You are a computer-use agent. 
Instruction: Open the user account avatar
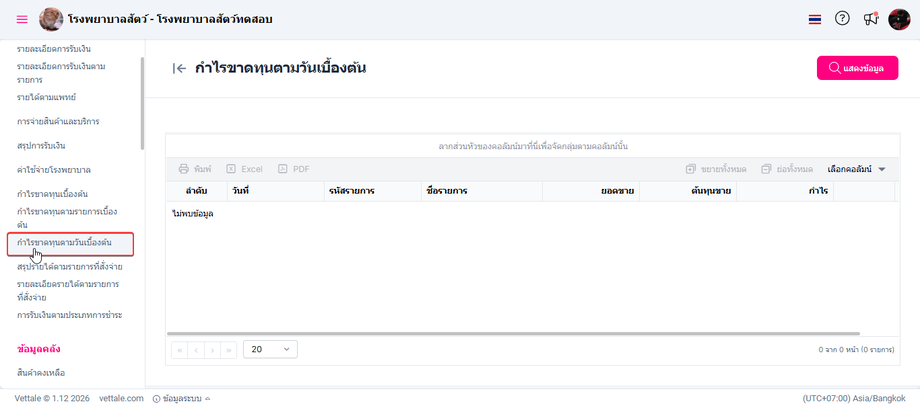click(899, 19)
